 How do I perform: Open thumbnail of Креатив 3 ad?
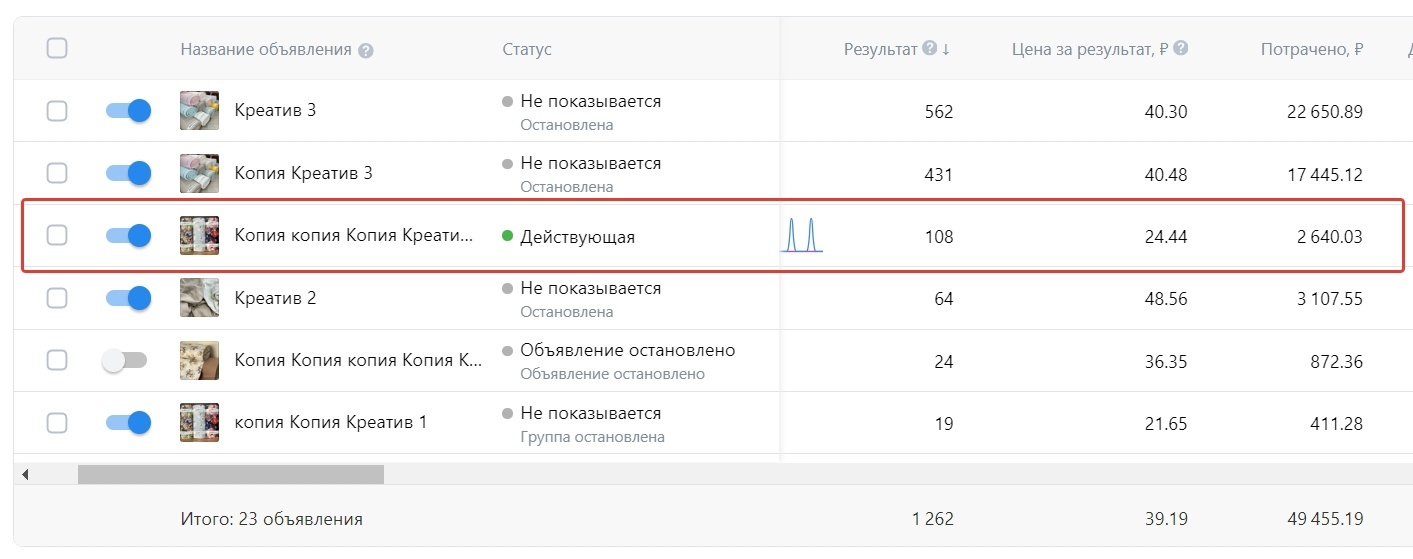pos(199,111)
